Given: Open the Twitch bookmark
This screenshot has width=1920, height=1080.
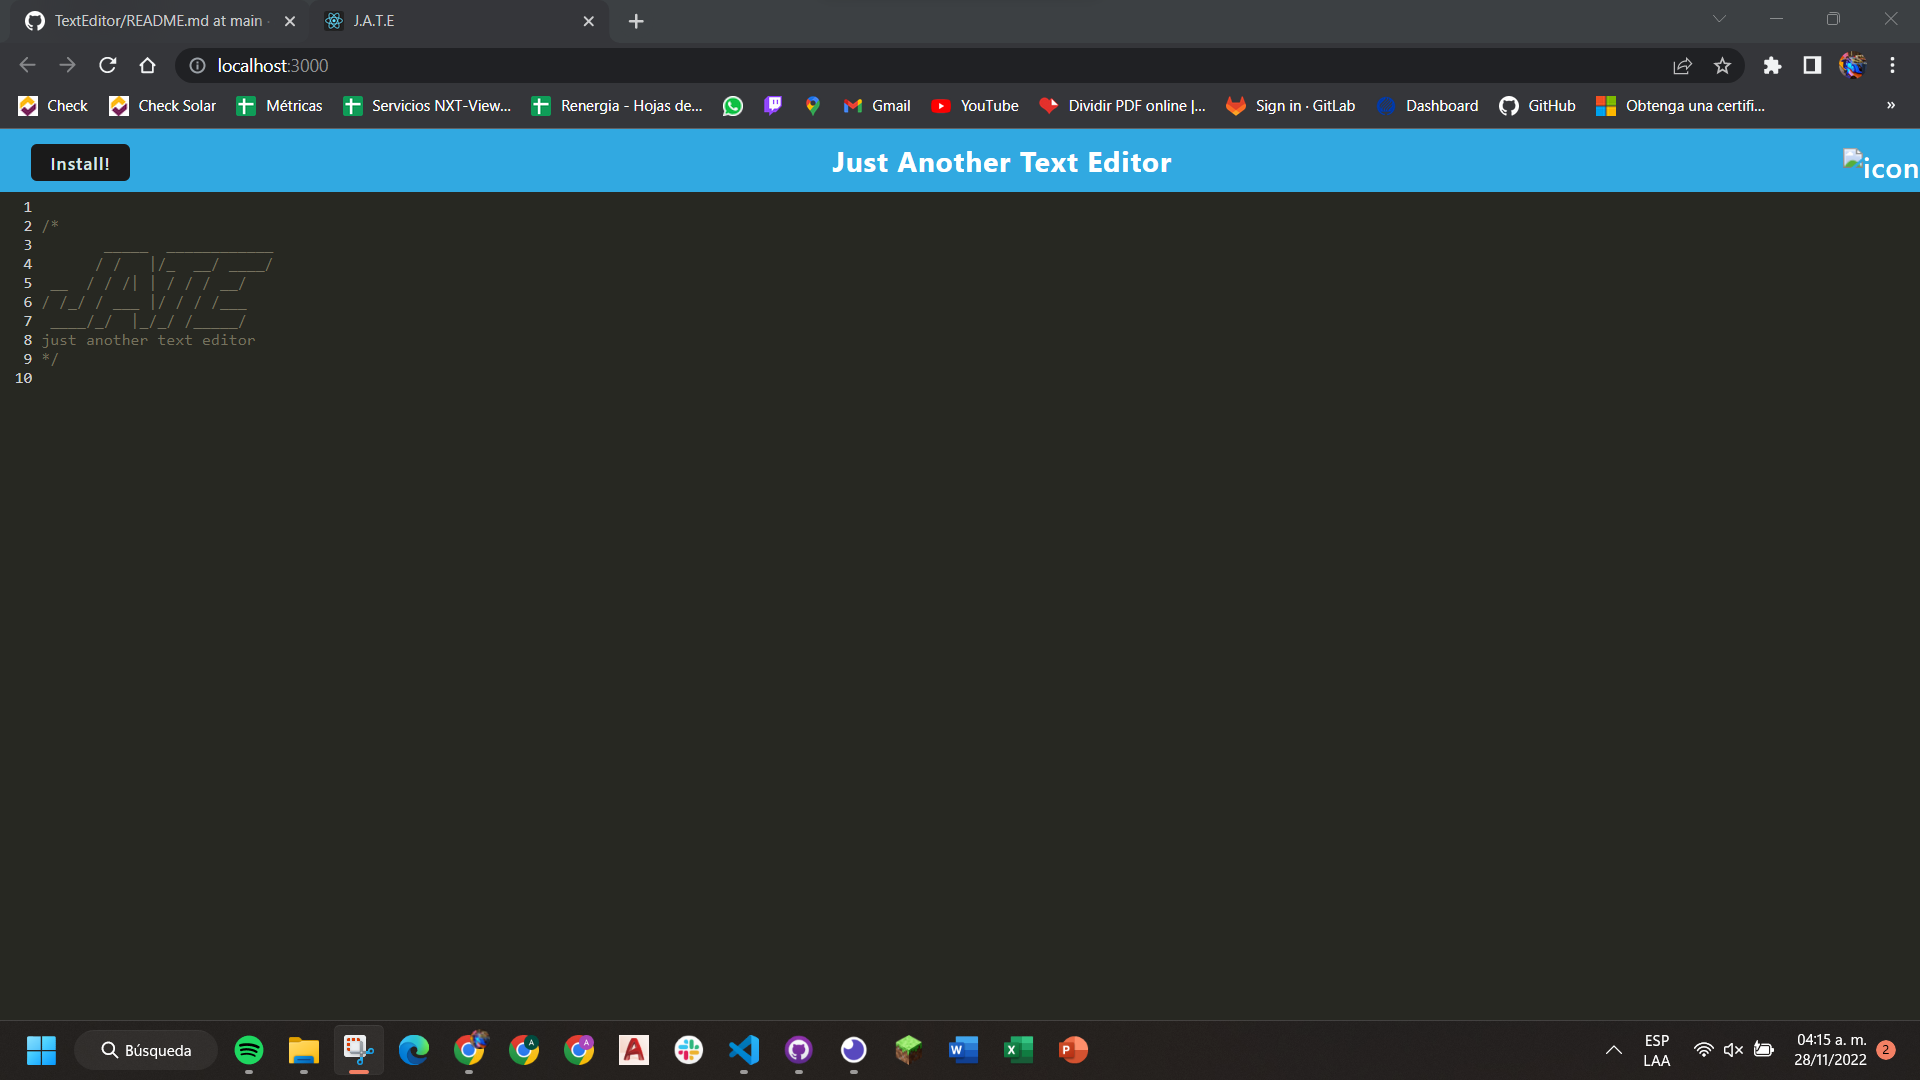Looking at the screenshot, I should coord(772,105).
